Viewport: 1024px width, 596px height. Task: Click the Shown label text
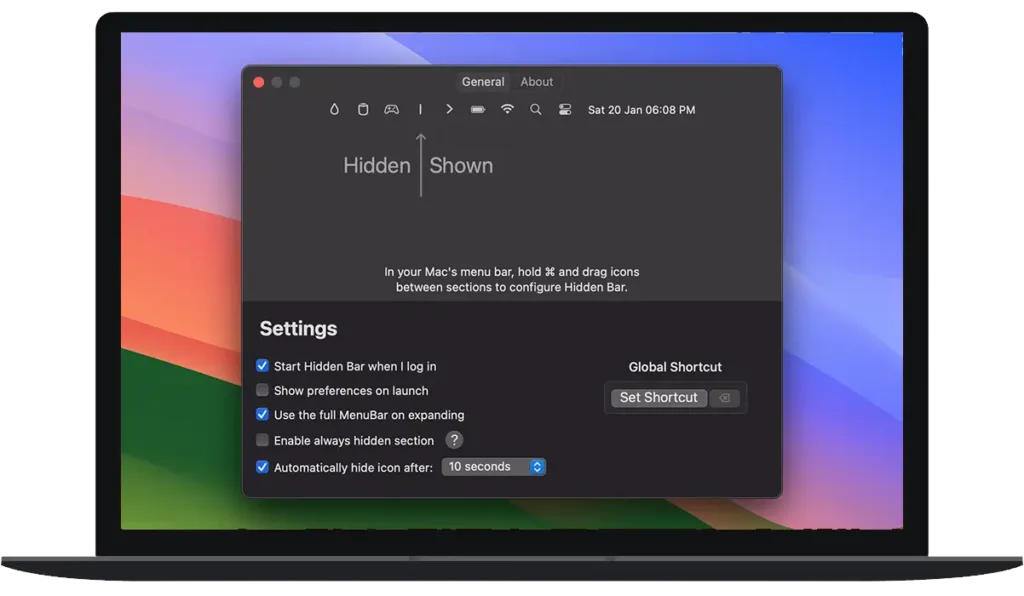click(x=461, y=165)
